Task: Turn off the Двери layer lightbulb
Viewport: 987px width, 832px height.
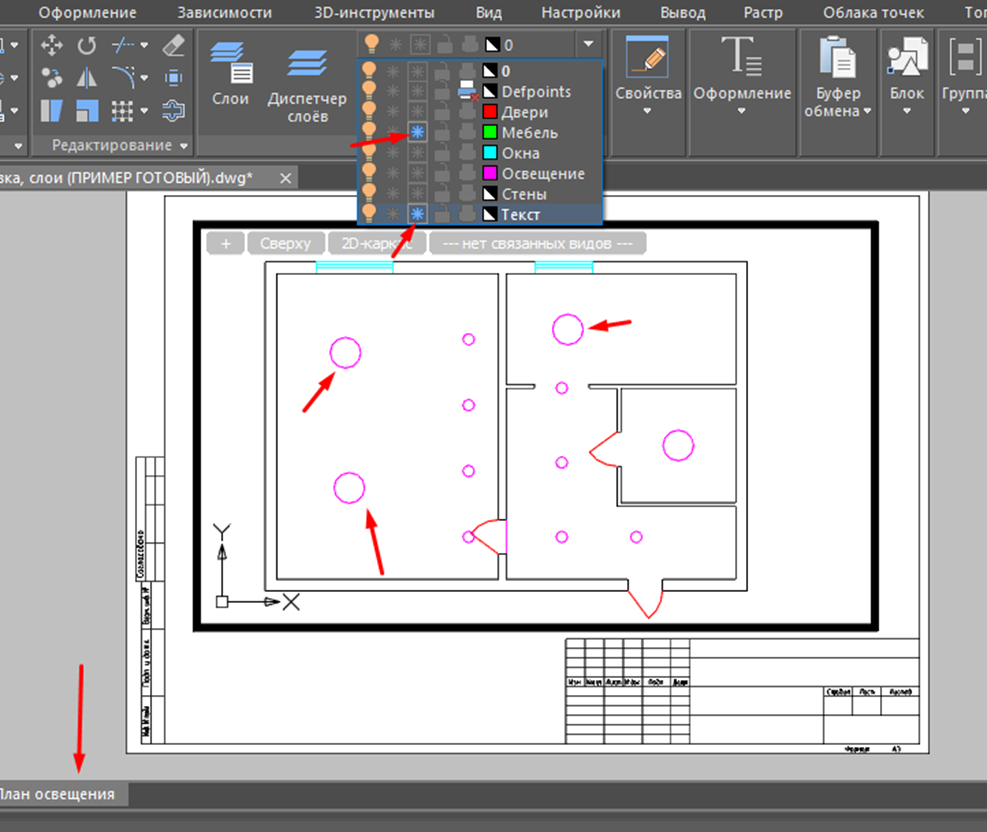Action: (x=370, y=112)
